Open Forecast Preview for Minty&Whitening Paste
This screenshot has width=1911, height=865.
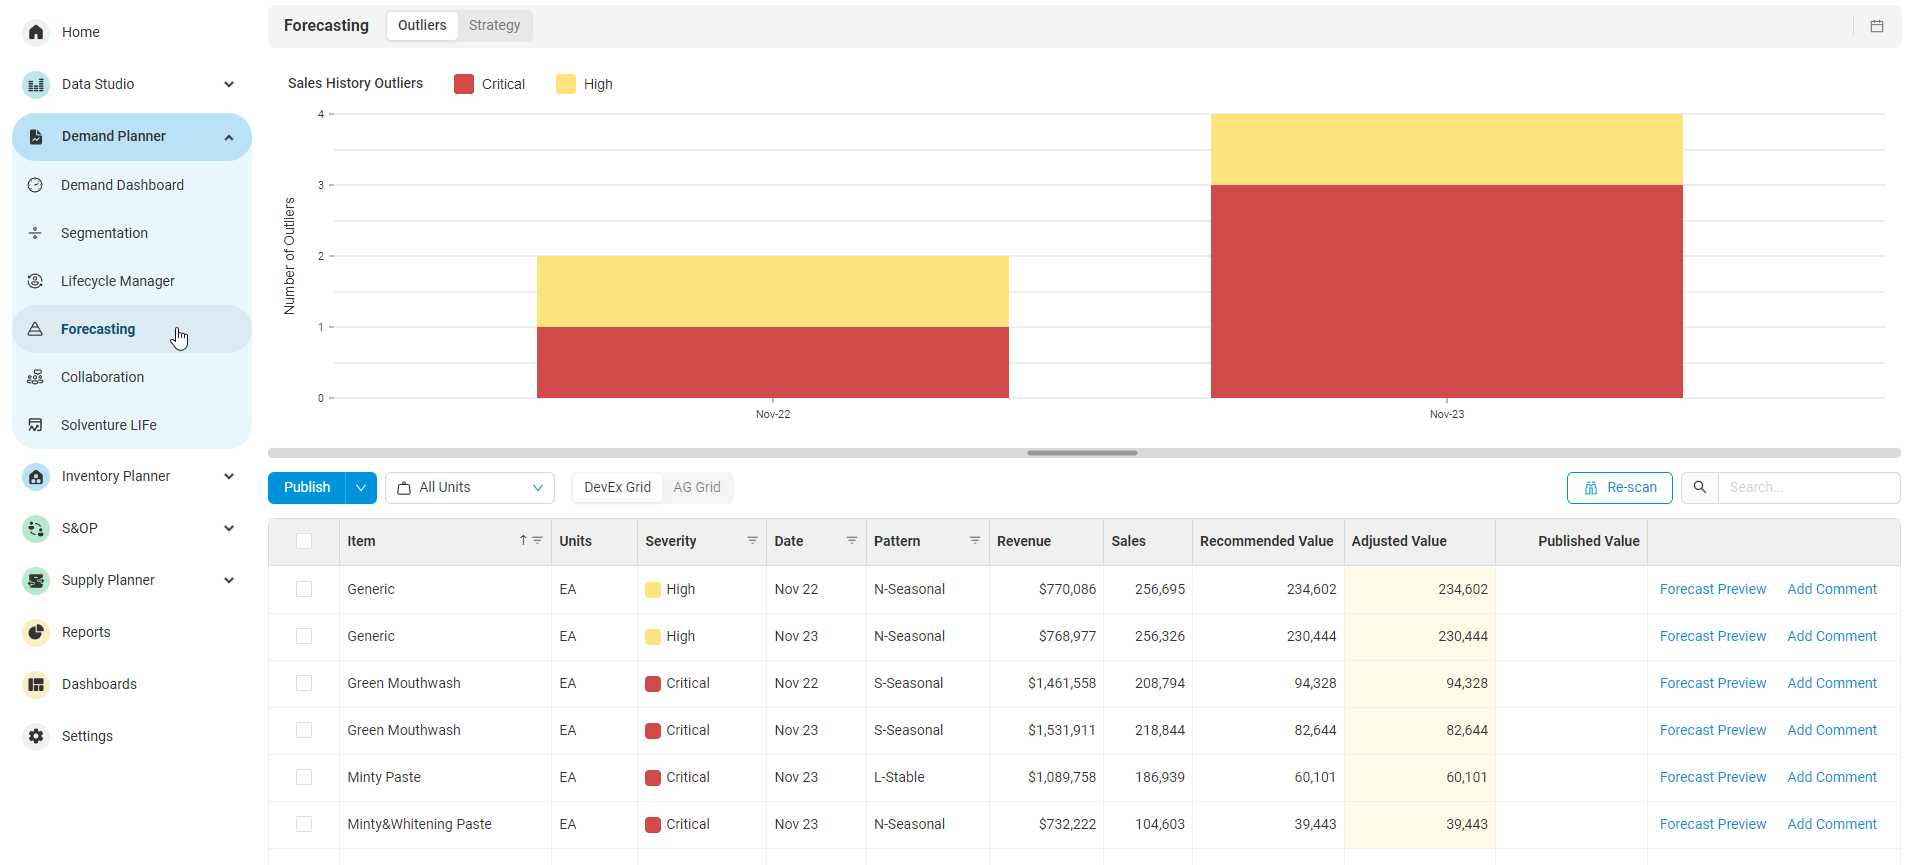pyautogui.click(x=1713, y=824)
